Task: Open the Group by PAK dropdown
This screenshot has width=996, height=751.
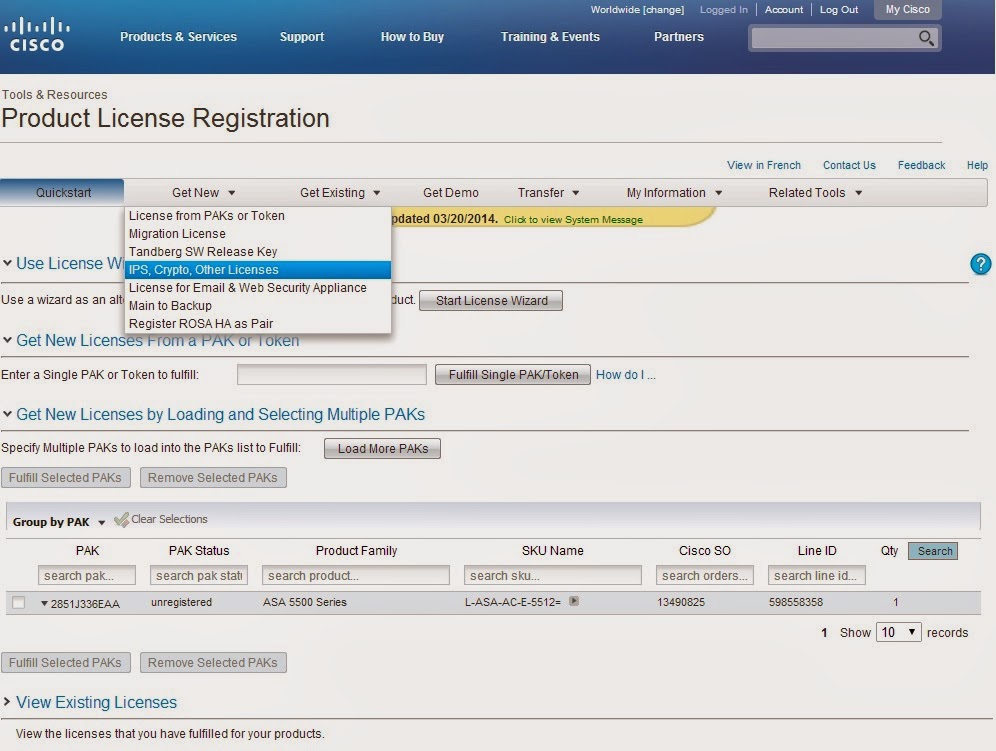Action: [x=58, y=522]
